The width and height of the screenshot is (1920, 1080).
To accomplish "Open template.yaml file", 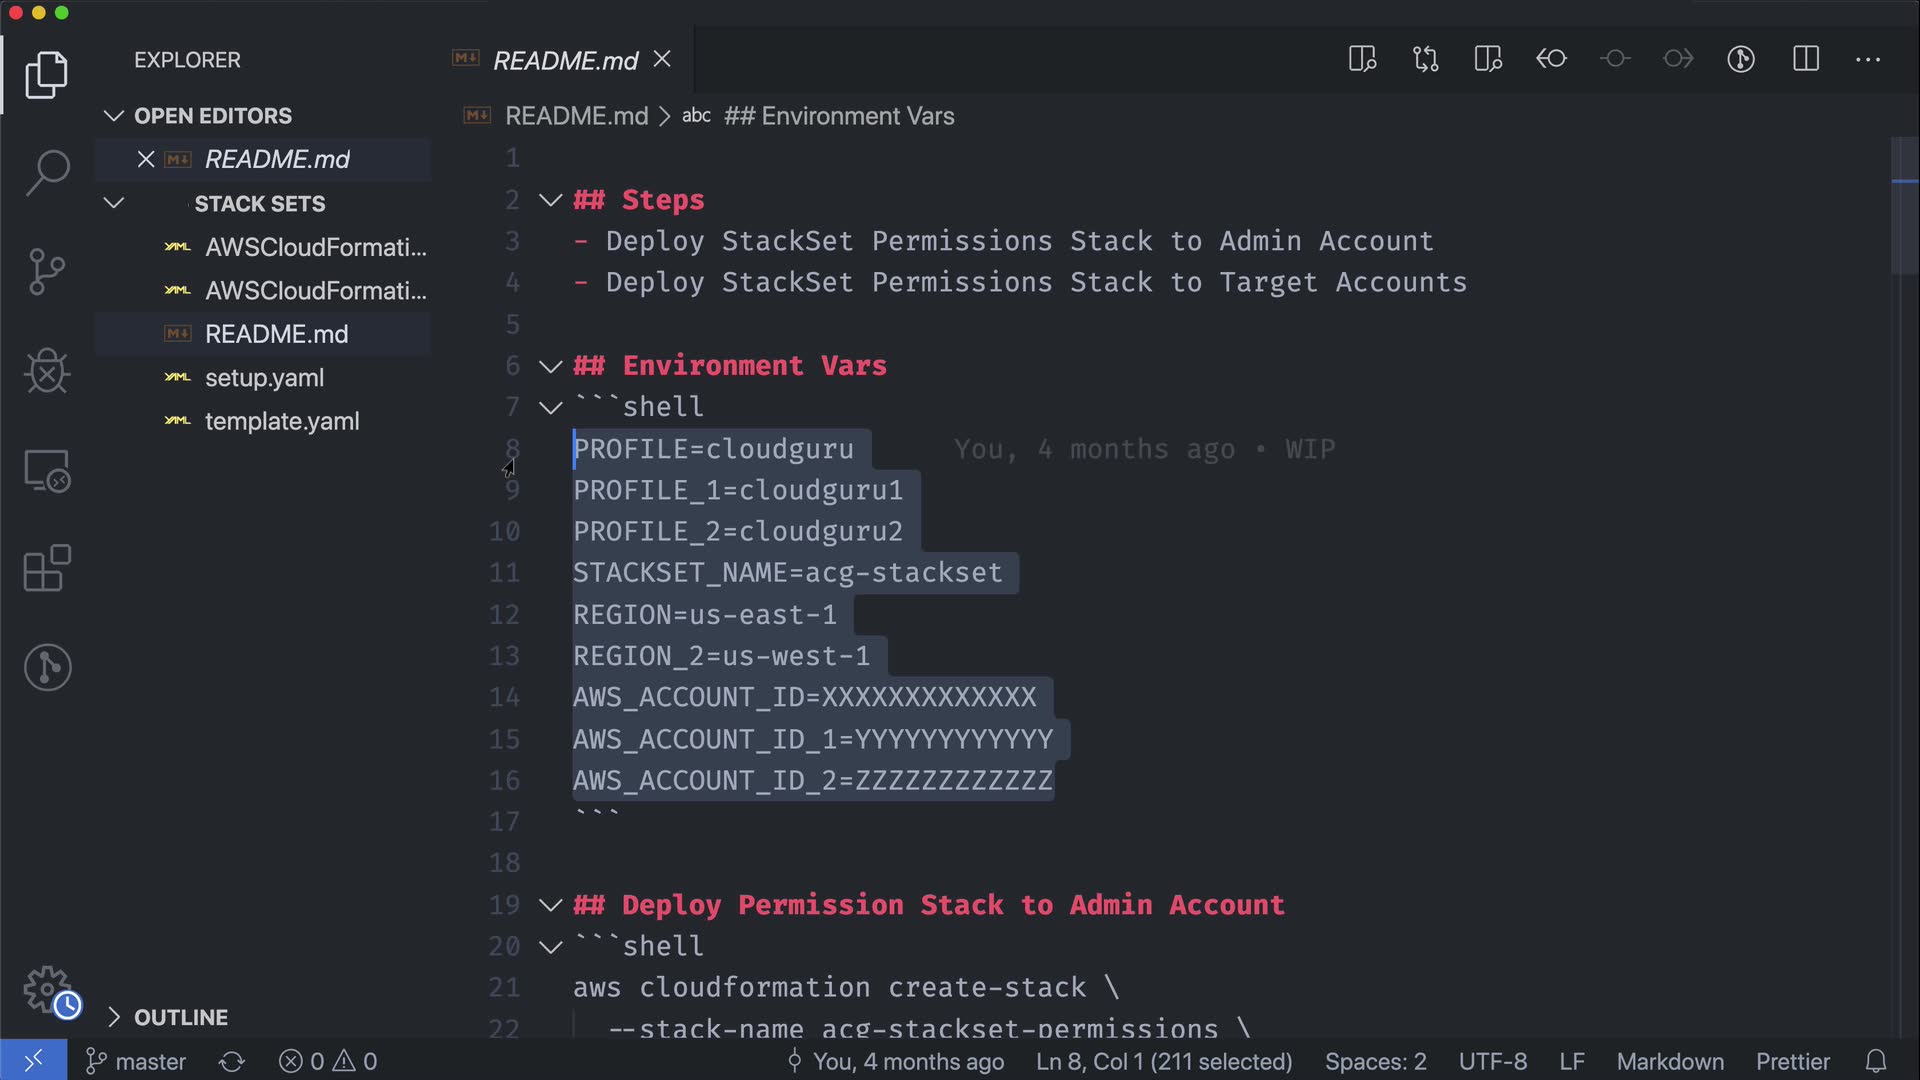I will coord(282,421).
